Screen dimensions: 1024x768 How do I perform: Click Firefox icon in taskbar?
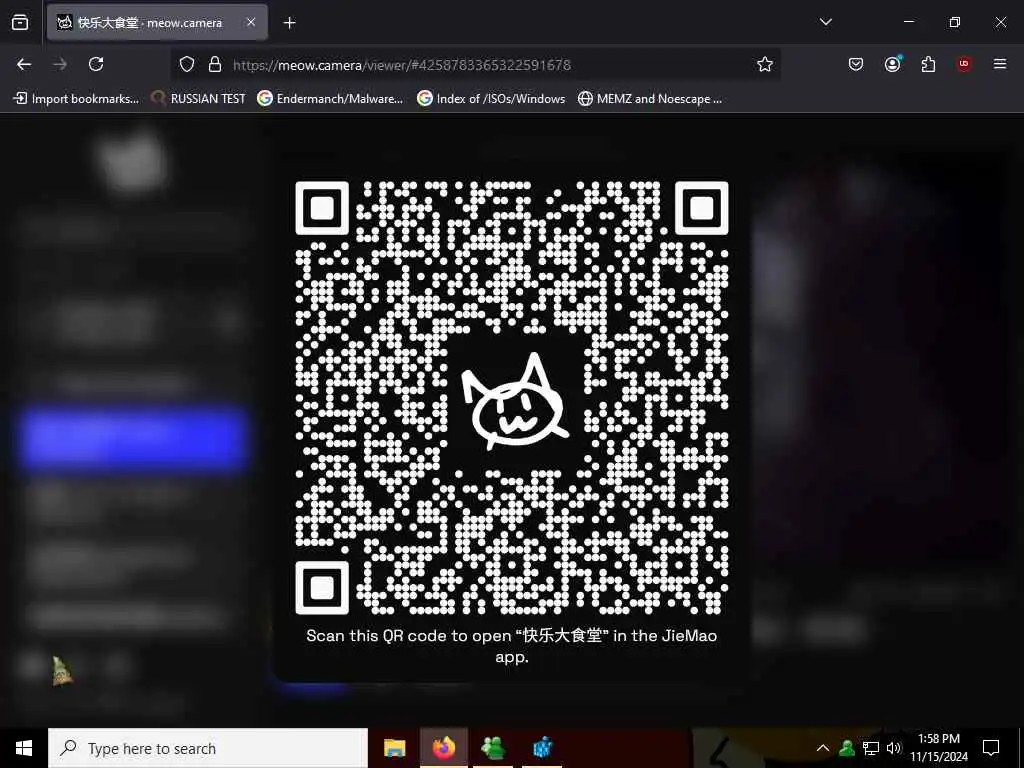click(x=444, y=748)
